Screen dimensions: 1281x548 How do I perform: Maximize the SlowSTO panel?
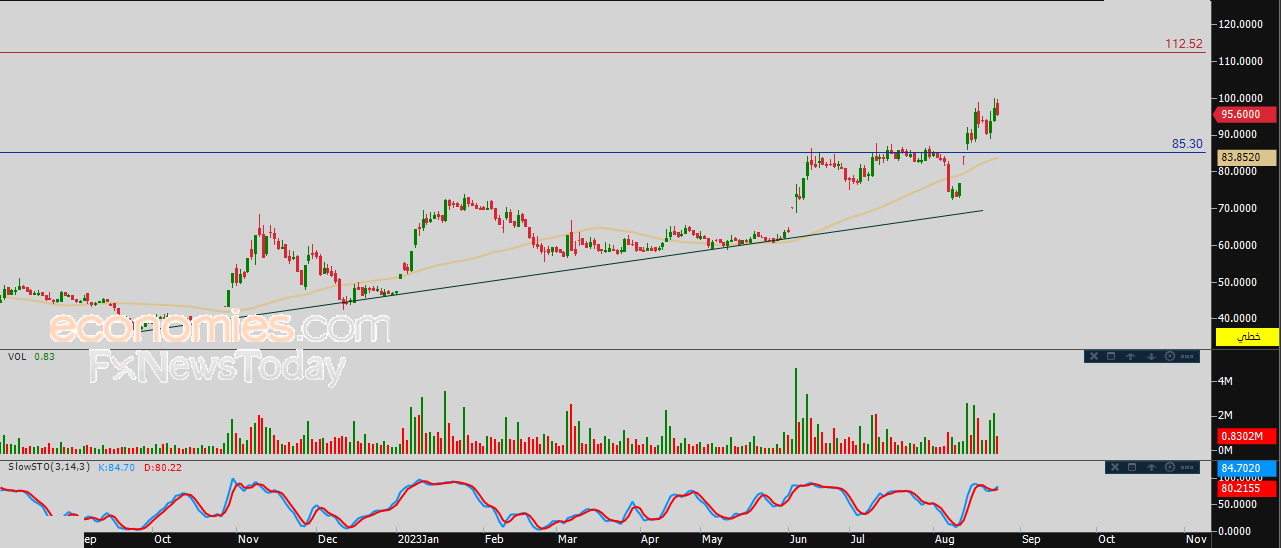tap(1132, 467)
